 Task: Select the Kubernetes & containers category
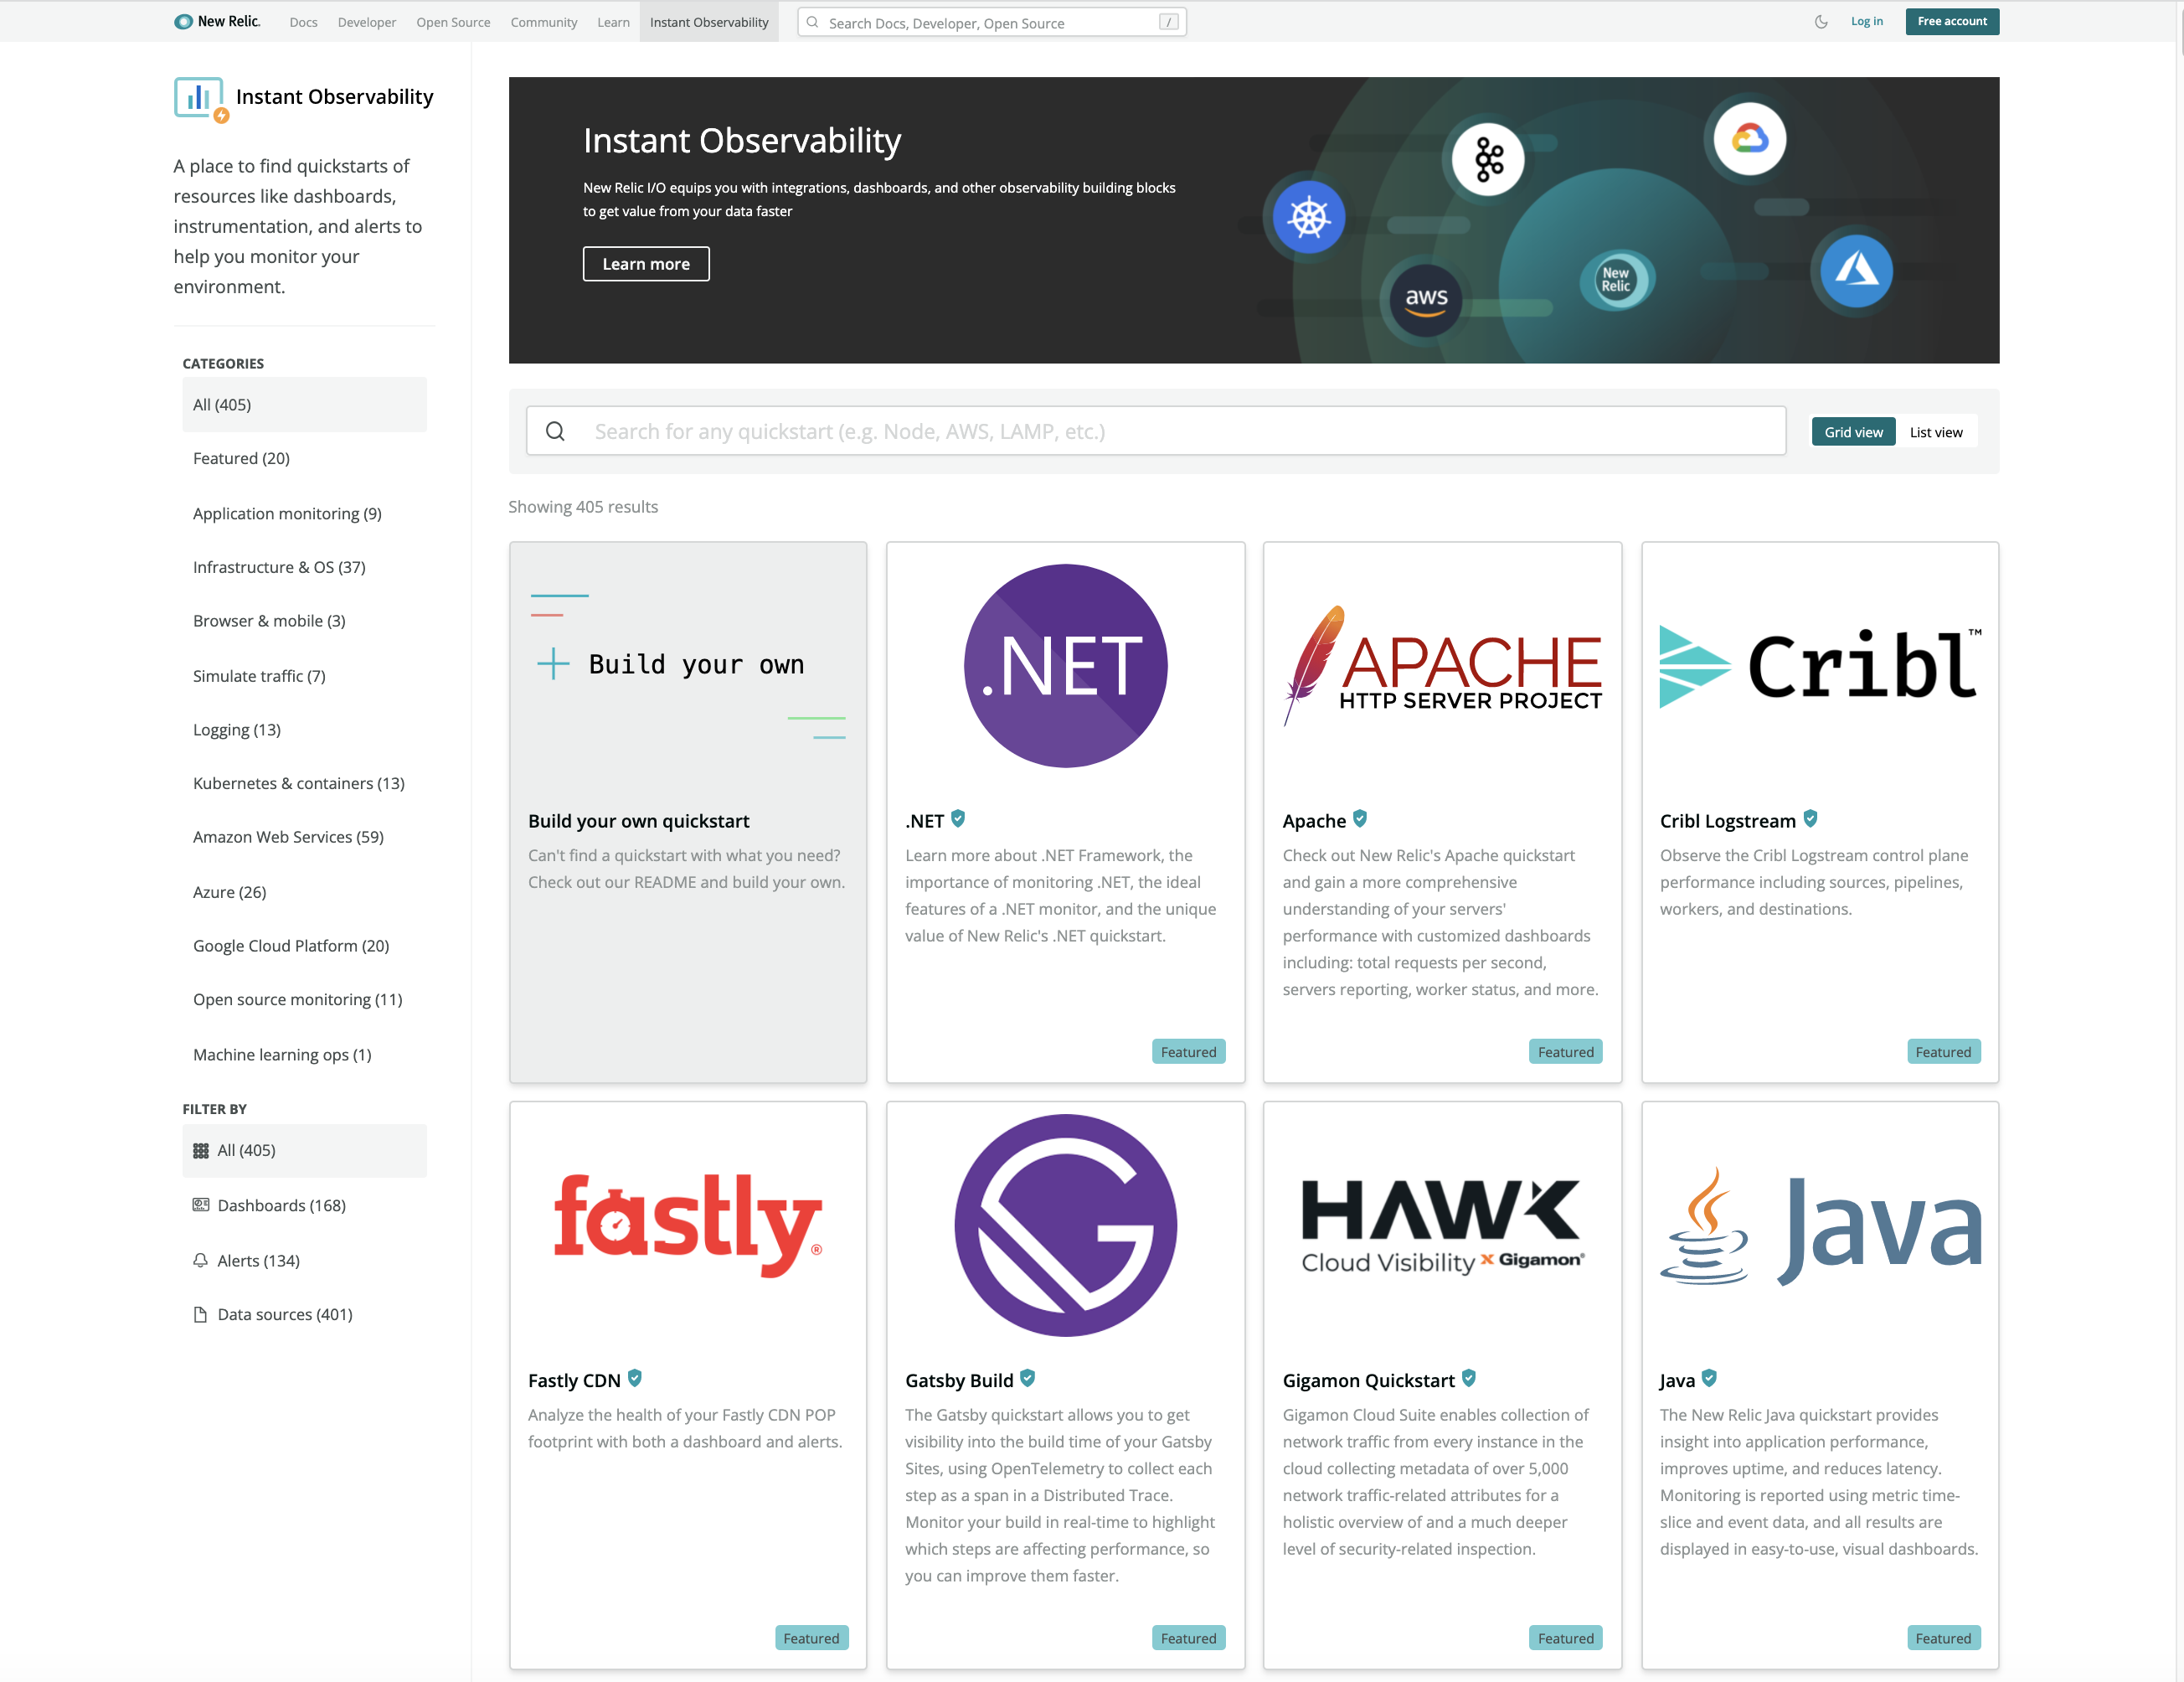[x=298, y=783]
